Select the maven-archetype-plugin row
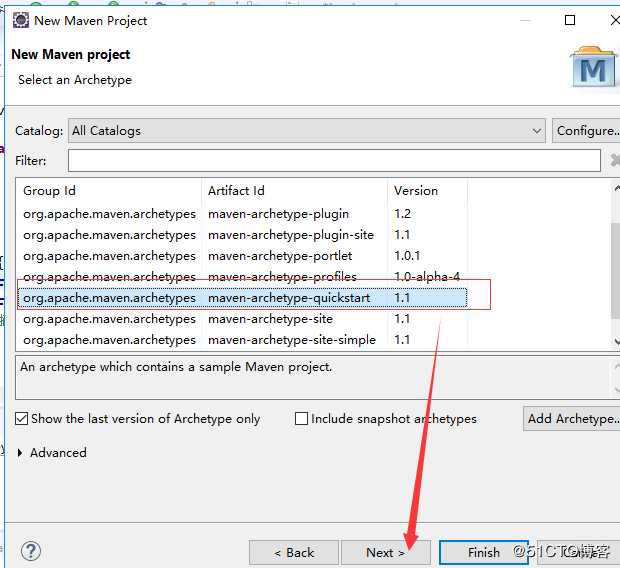Screen dimensions: 620x568 (242, 214)
